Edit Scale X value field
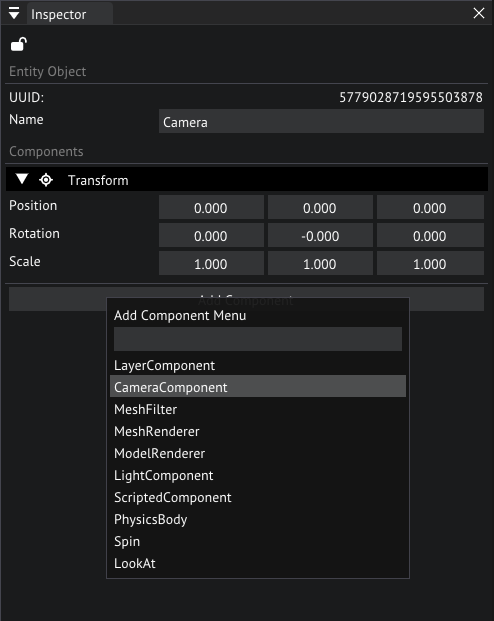The width and height of the screenshot is (494, 621). 211,263
